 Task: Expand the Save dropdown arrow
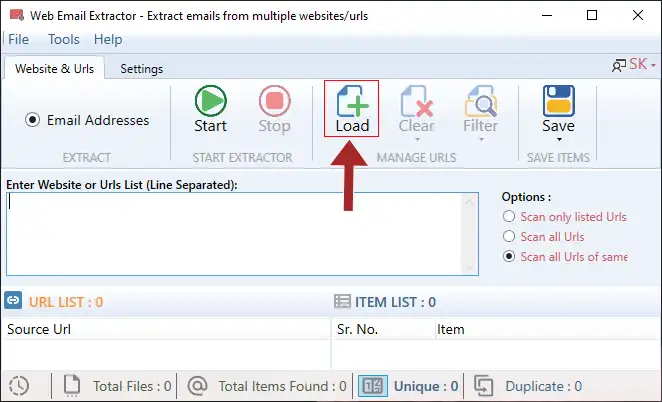point(559,139)
